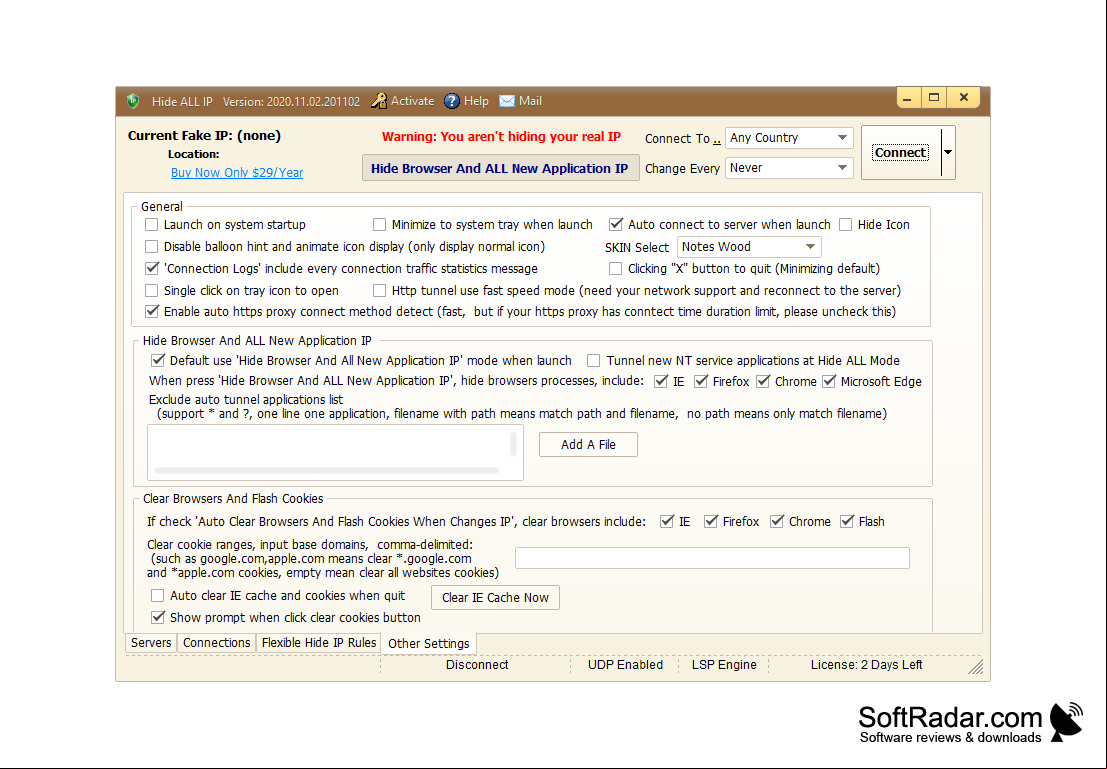Image resolution: width=1107 pixels, height=769 pixels.
Task: Click the License: 2 Days Left status
Action: tap(866, 664)
